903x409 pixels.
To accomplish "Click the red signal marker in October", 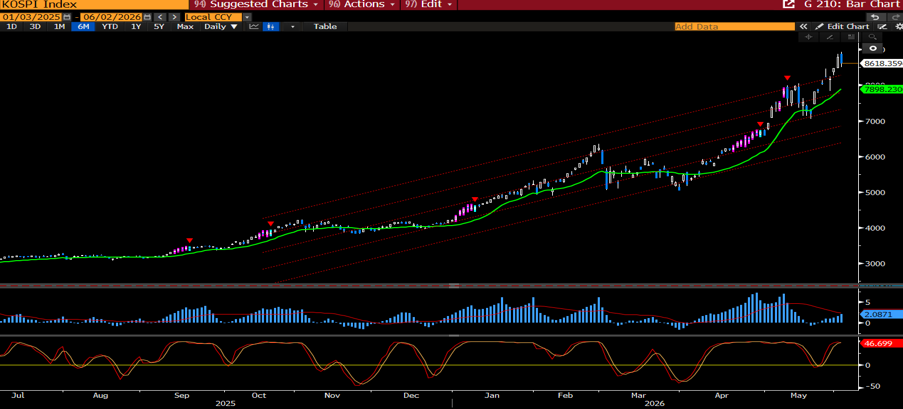I will [271, 224].
